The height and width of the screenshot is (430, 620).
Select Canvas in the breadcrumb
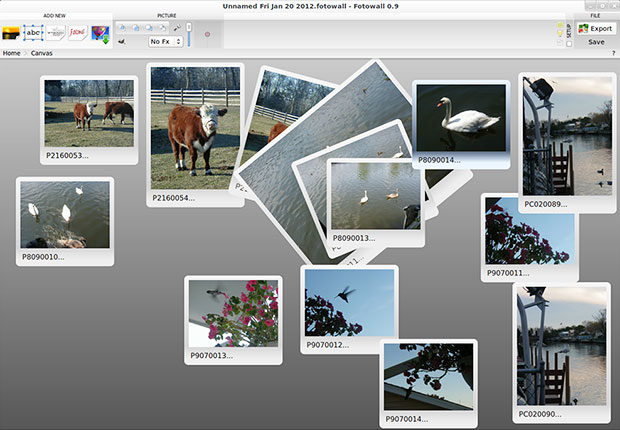click(x=42, y=53)
